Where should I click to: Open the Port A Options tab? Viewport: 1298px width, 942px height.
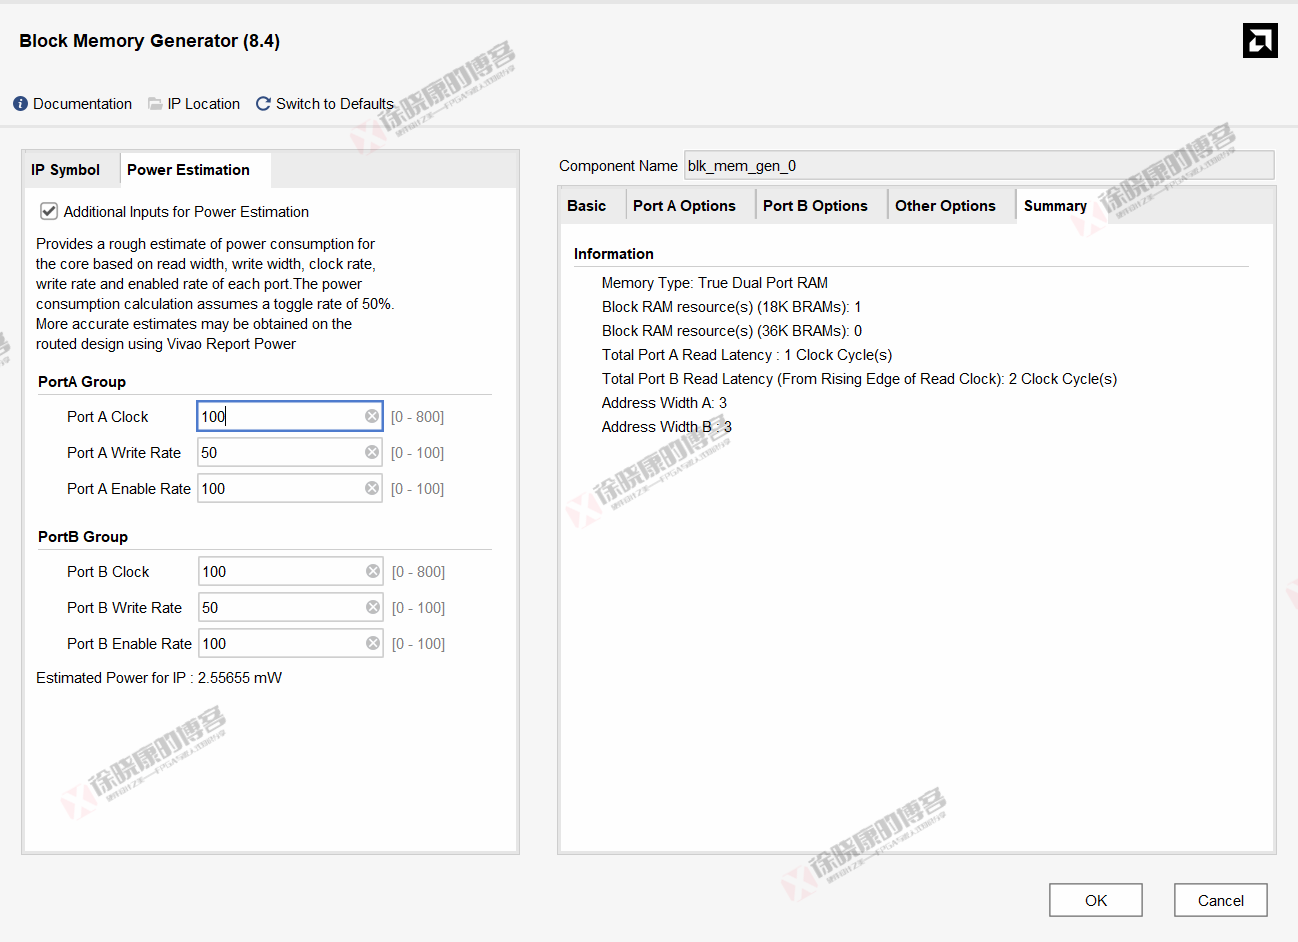pyautogui.click(x=684, y=205)
